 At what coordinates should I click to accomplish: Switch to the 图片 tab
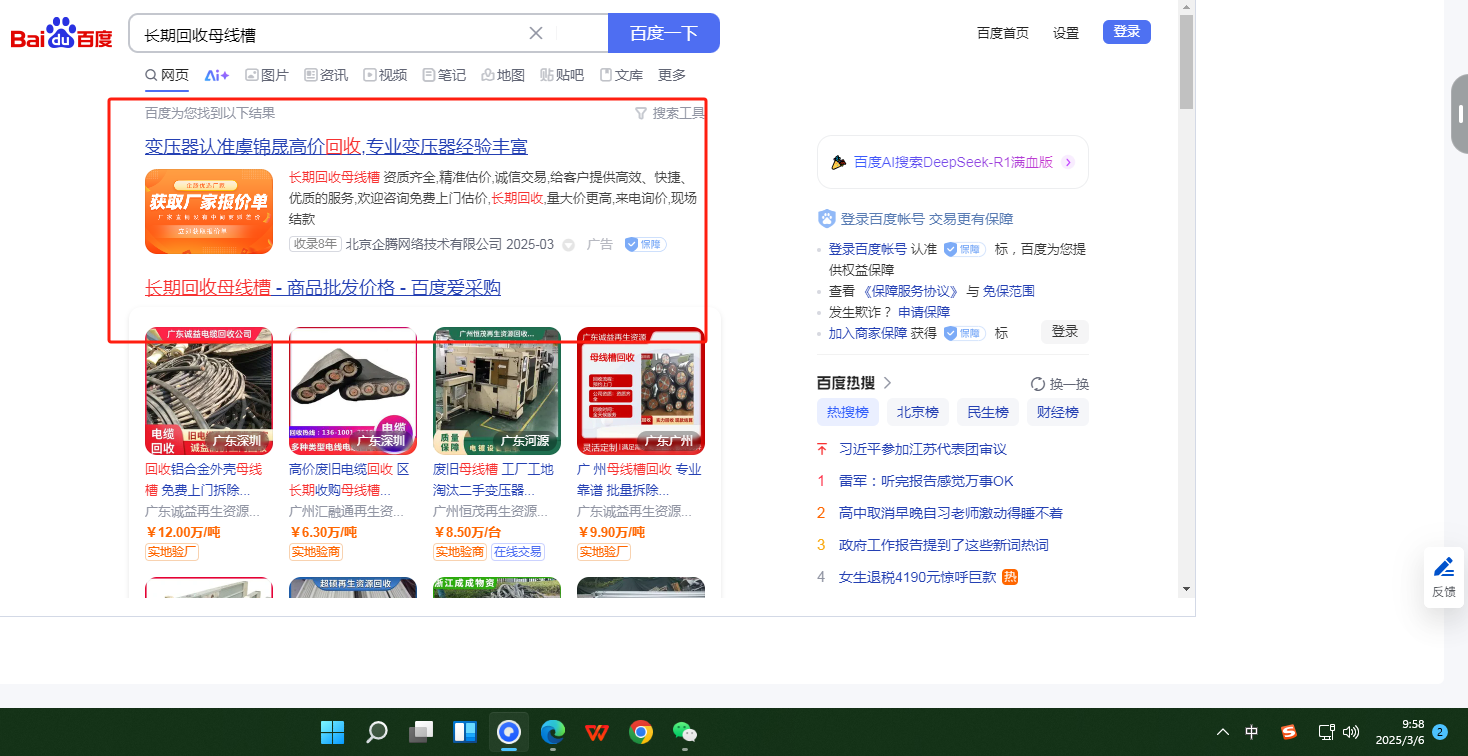267,75
